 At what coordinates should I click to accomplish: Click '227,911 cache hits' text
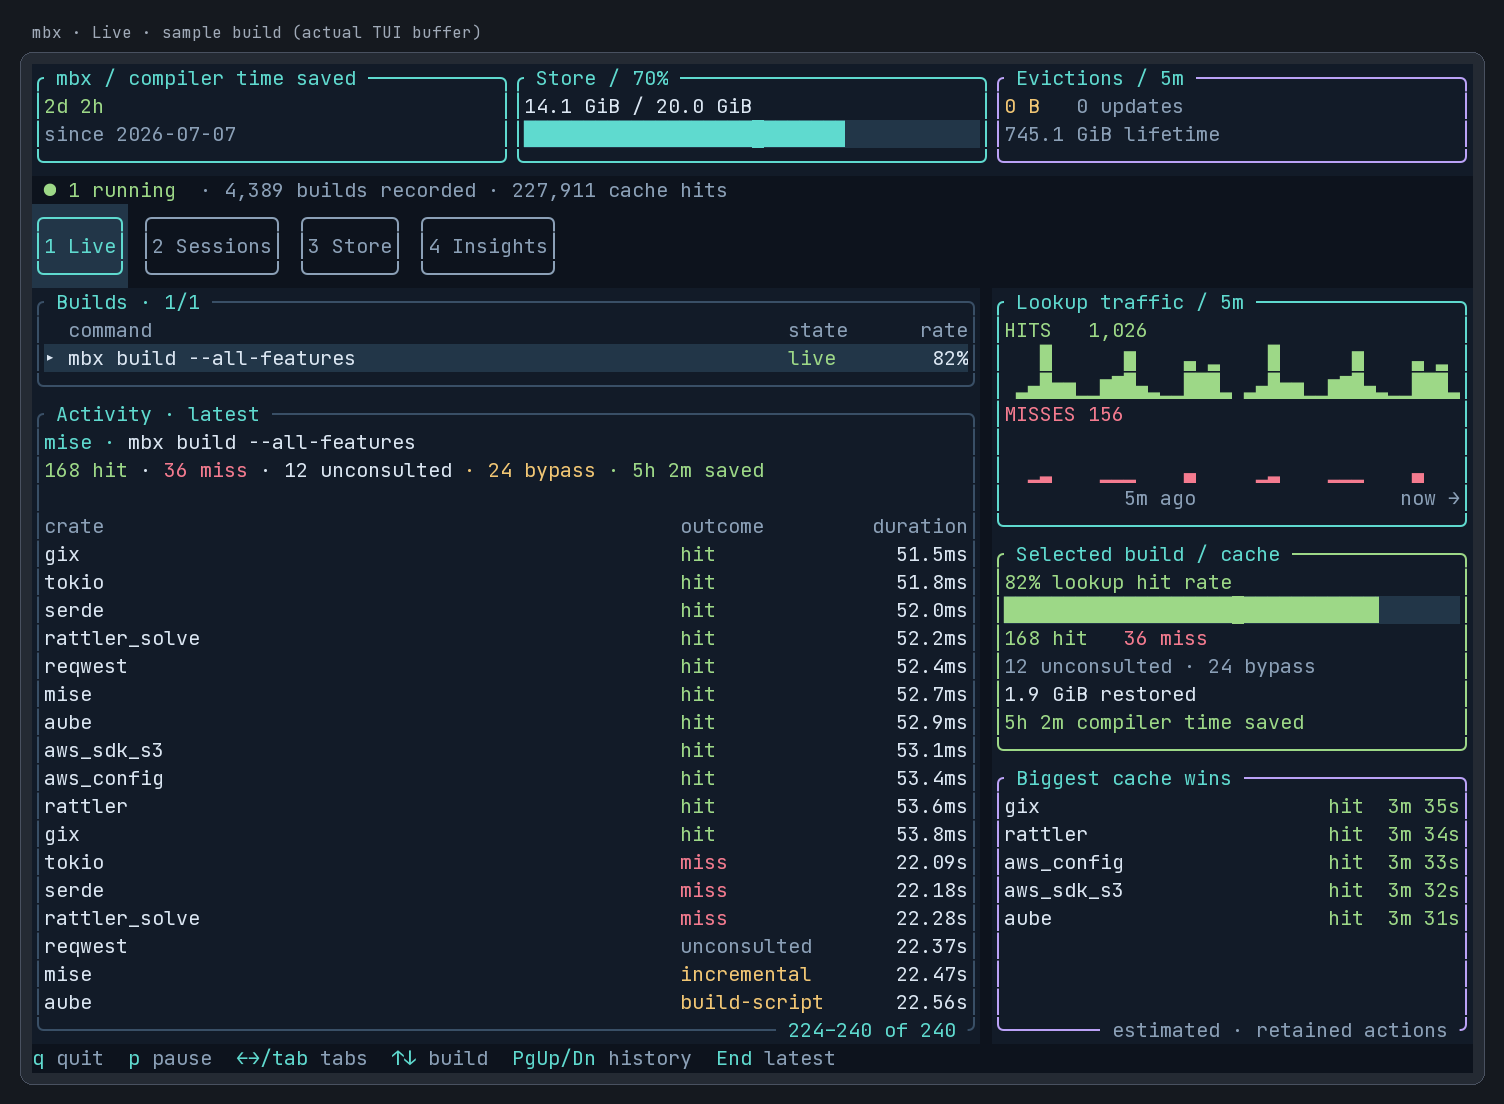pyautogui.click(x=620, y=190)
